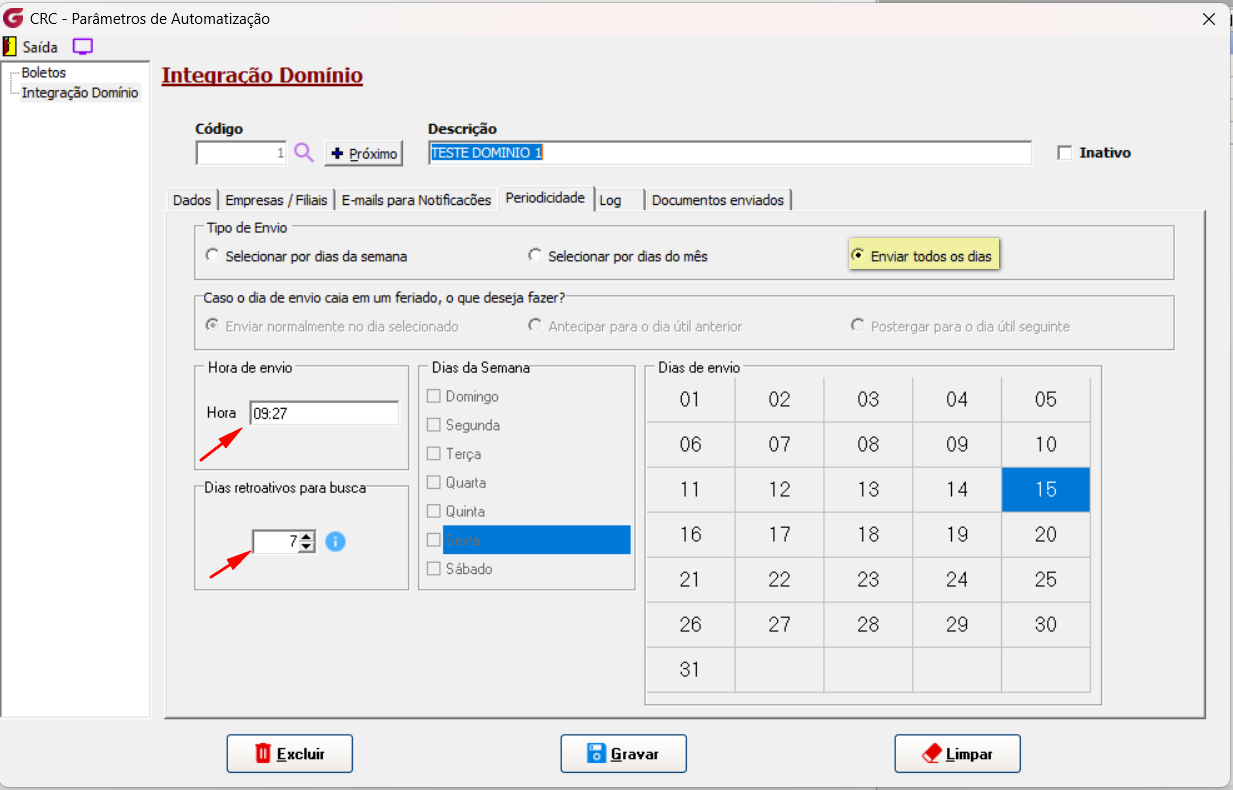Image resolution: width=1233 pixels, height=790 pixels.
Task: Check the highlighted Sexta checkbox
Action: (x=434, y=540)
